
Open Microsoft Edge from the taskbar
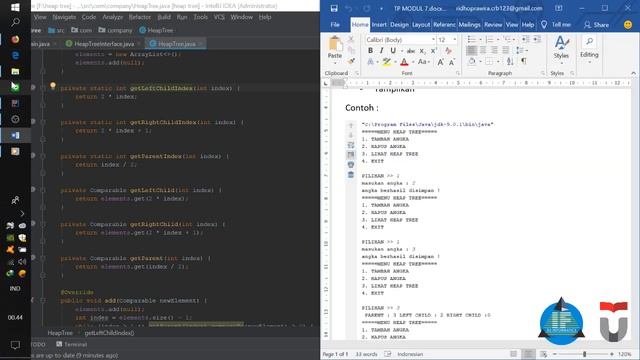(x=15, y=55)
